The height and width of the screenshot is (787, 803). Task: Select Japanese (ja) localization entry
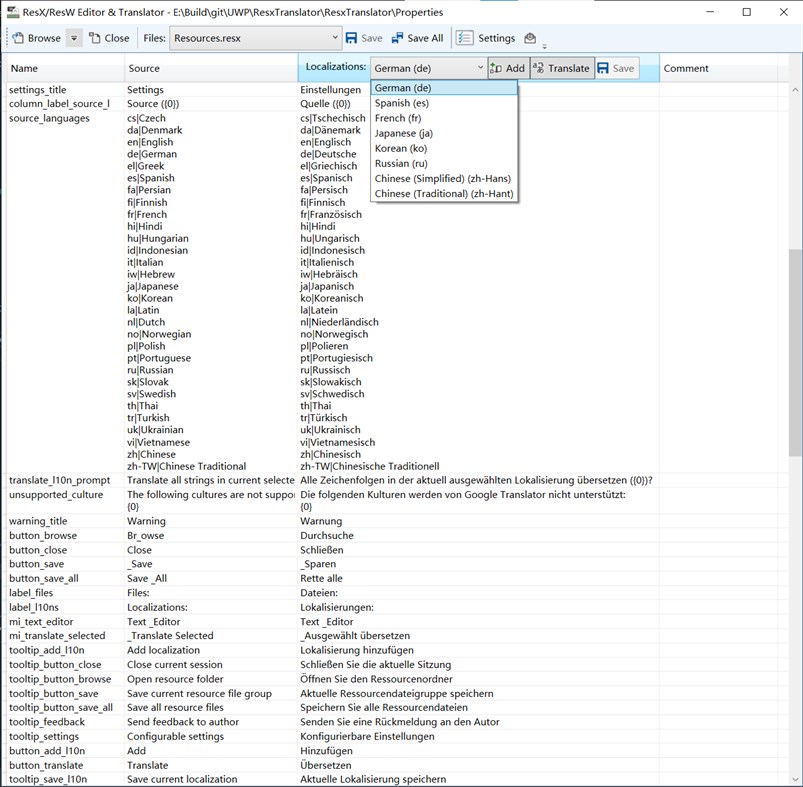[404, 132]
